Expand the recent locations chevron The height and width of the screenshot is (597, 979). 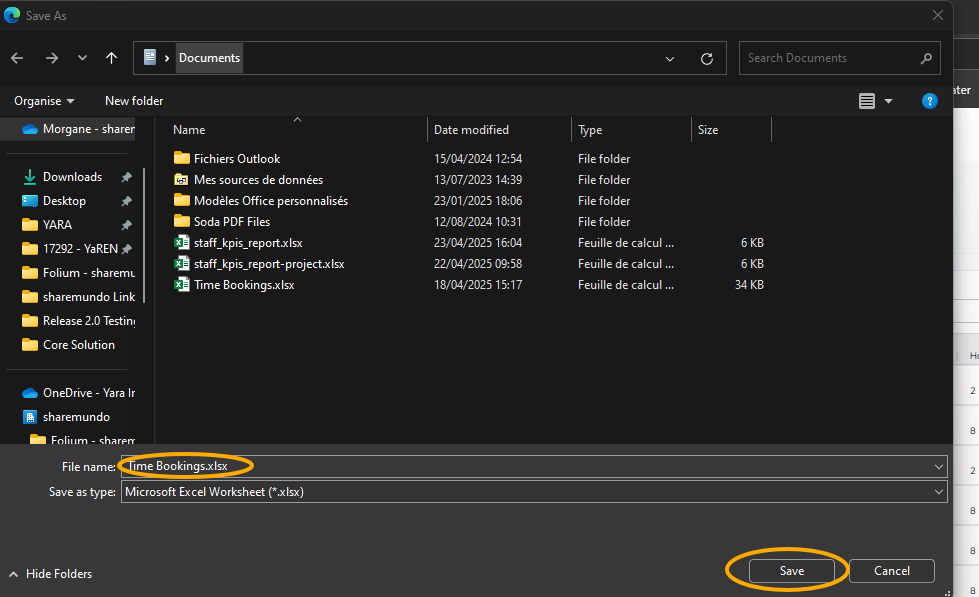82,58
